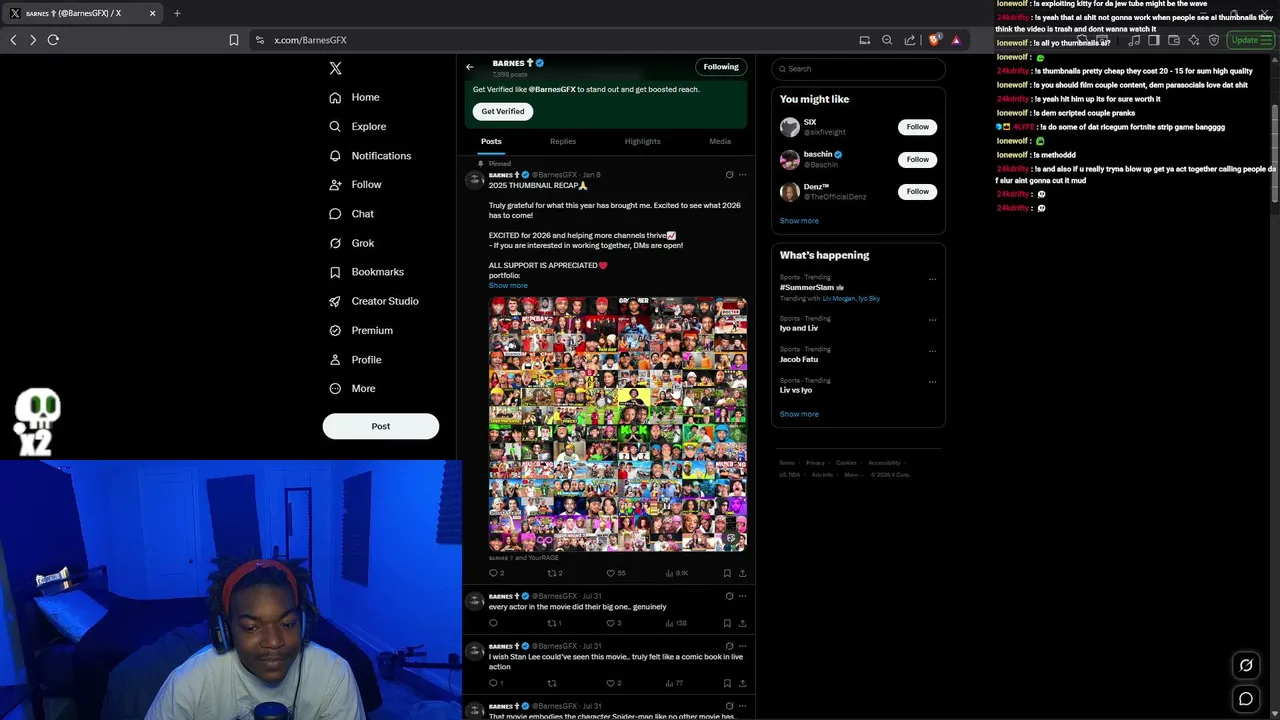Viewport: 1280px width, 720px height.
Task: Bookmark the pinned thumbnail recap post
Action: tap(727, 573)
